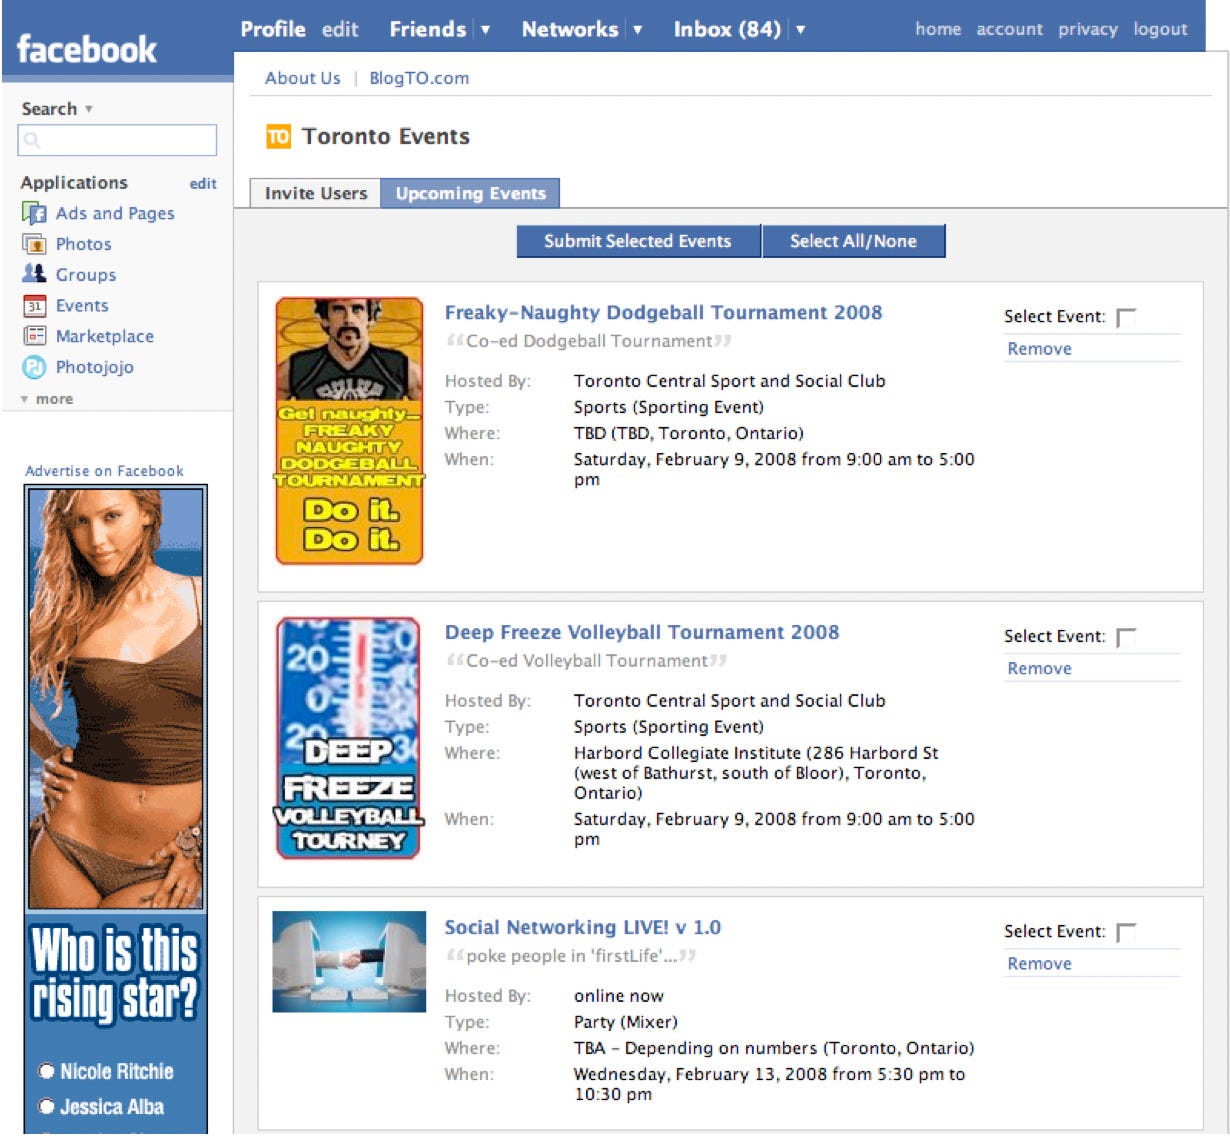Image resolution: width=1230 pixels, height=1138 pixels.
Task: Click the Dodgeball tournament poster thumbnail
Action: pos(349,431)
